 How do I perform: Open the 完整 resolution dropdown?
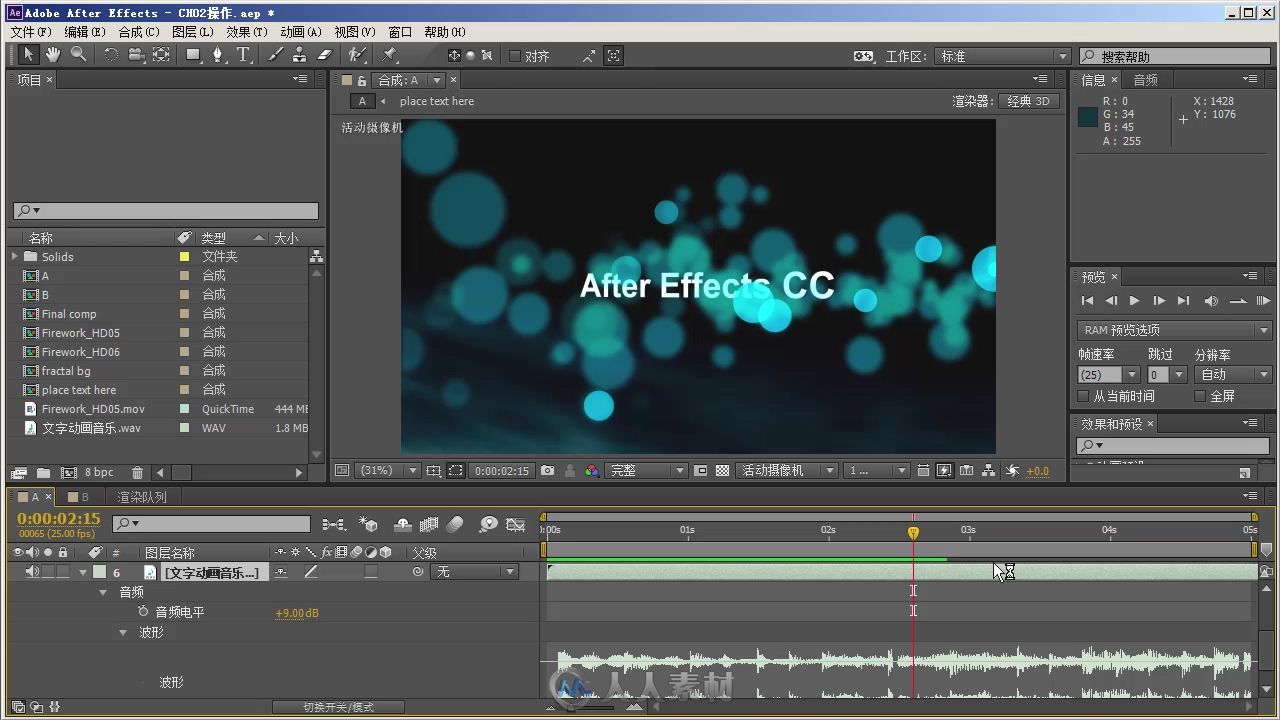[x=647, y=470]
